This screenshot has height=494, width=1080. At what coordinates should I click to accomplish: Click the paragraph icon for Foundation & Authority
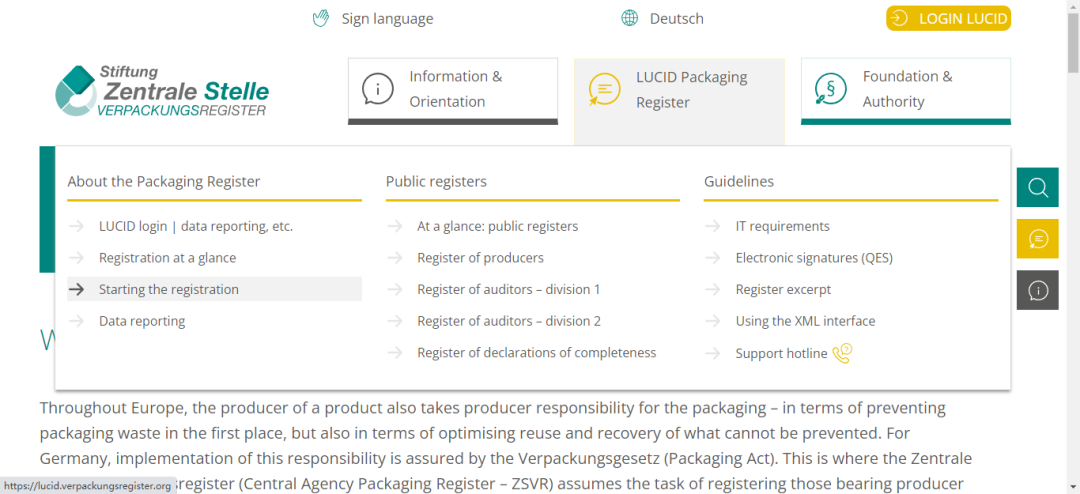[831, 89]
